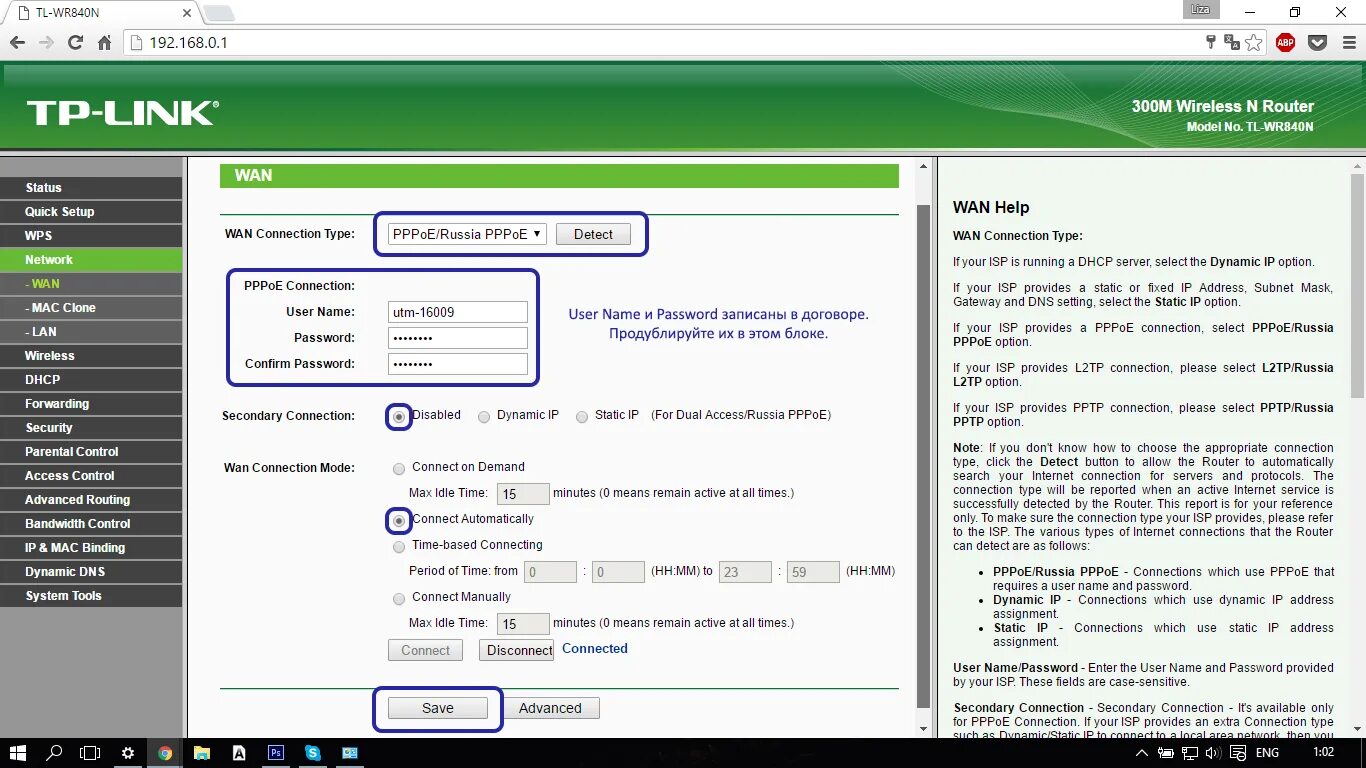Open Skype from the taskbar
The image size is (1366, 768).
tap(313, 753)
